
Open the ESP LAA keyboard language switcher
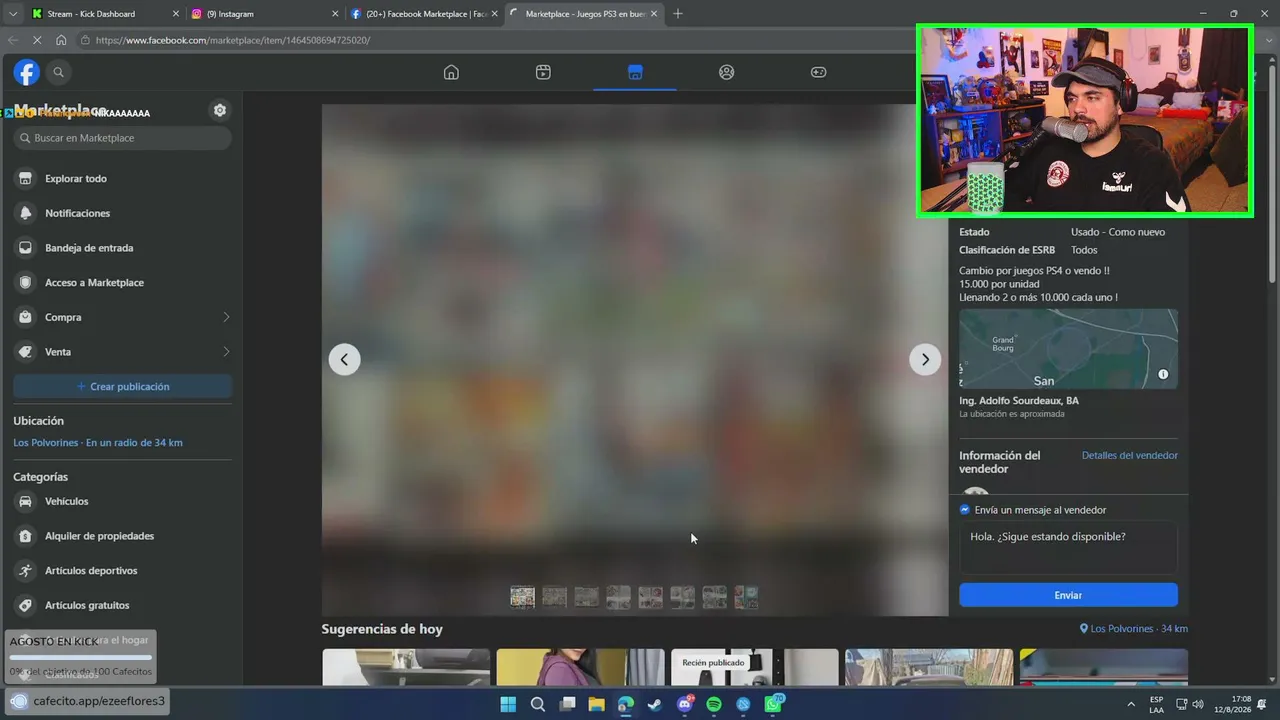pyautogui.click(x=1157, y=704)
